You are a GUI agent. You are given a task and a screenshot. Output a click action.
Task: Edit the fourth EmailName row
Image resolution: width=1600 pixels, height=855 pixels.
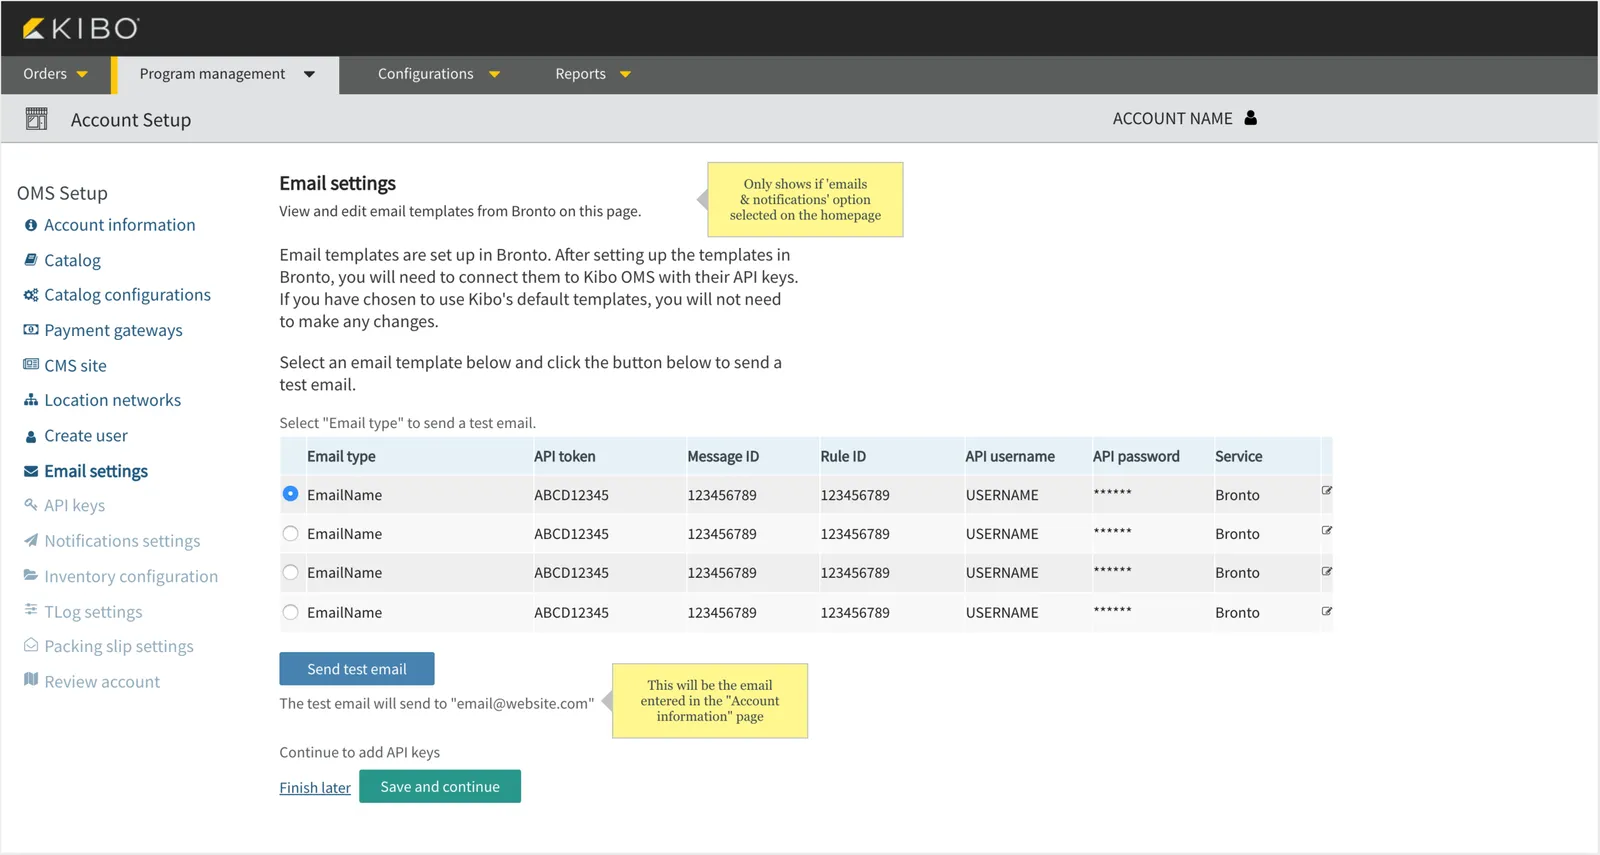point(1327,611)
